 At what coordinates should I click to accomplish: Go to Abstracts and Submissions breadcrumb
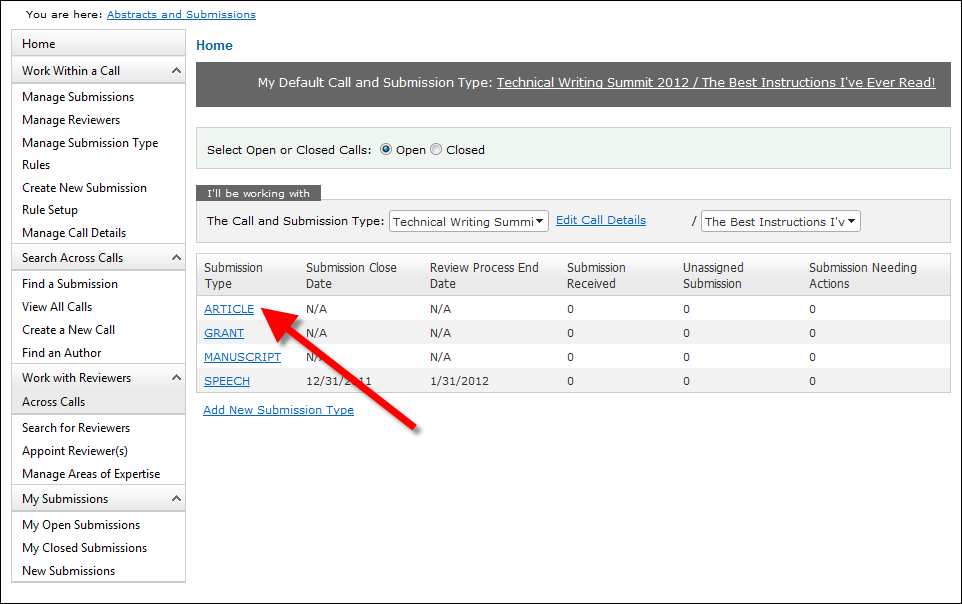point(181,15)
